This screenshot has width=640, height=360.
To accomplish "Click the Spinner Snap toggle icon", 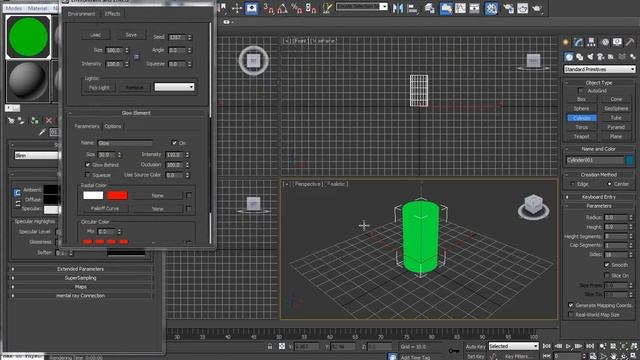I will tap(311, 8).
